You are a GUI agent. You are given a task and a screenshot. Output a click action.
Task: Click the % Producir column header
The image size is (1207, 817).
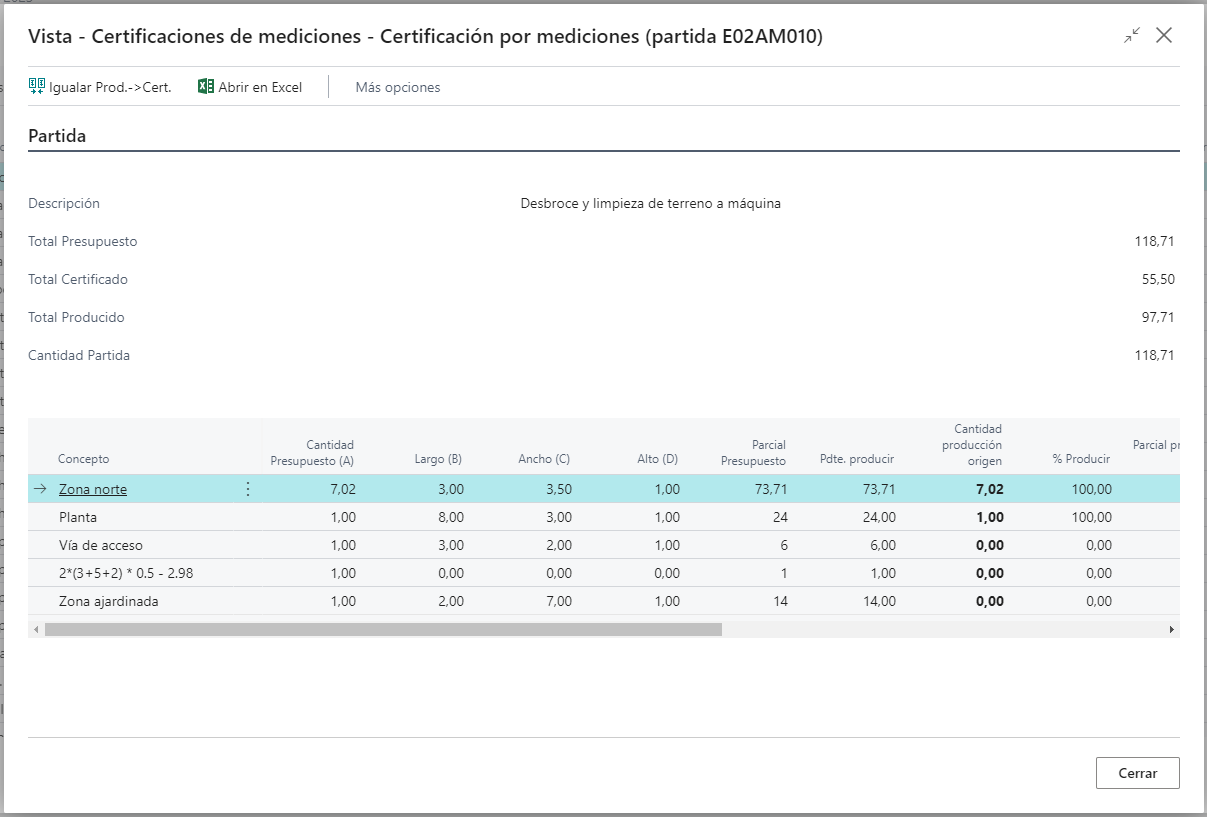pos(1081,459)
